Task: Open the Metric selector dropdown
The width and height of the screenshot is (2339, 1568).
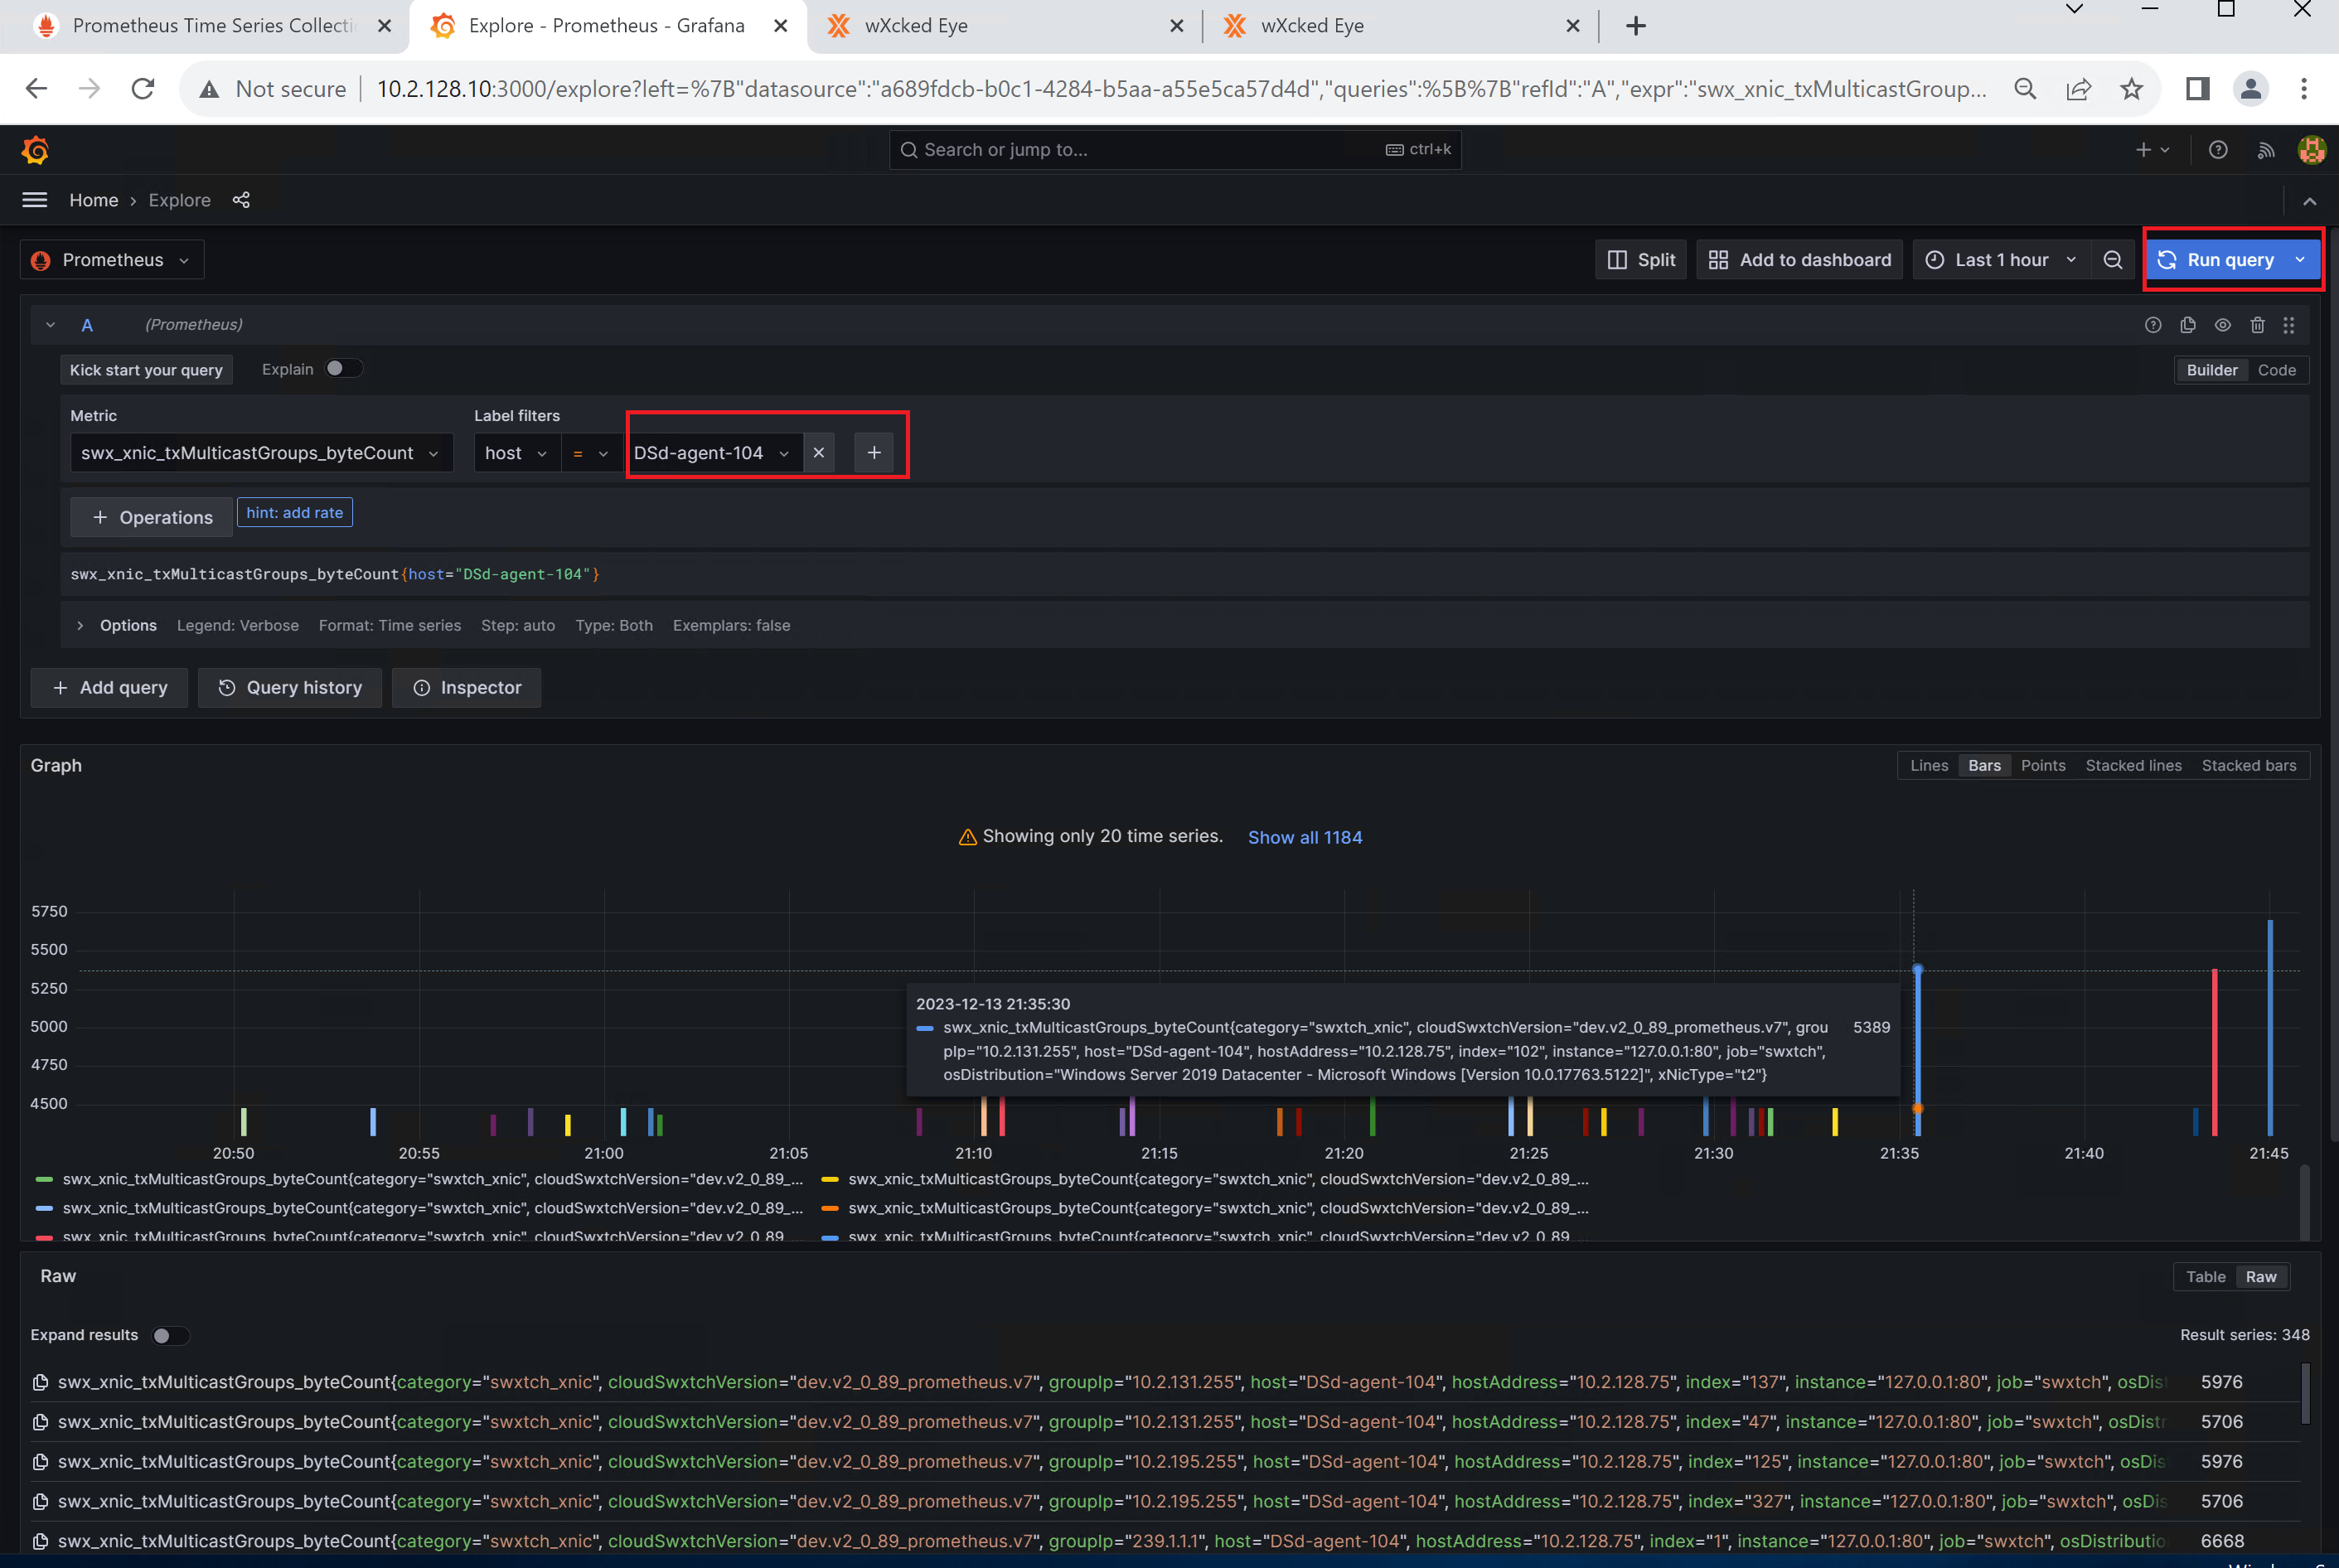Action: pyautogui.click(x=261, y=453)
